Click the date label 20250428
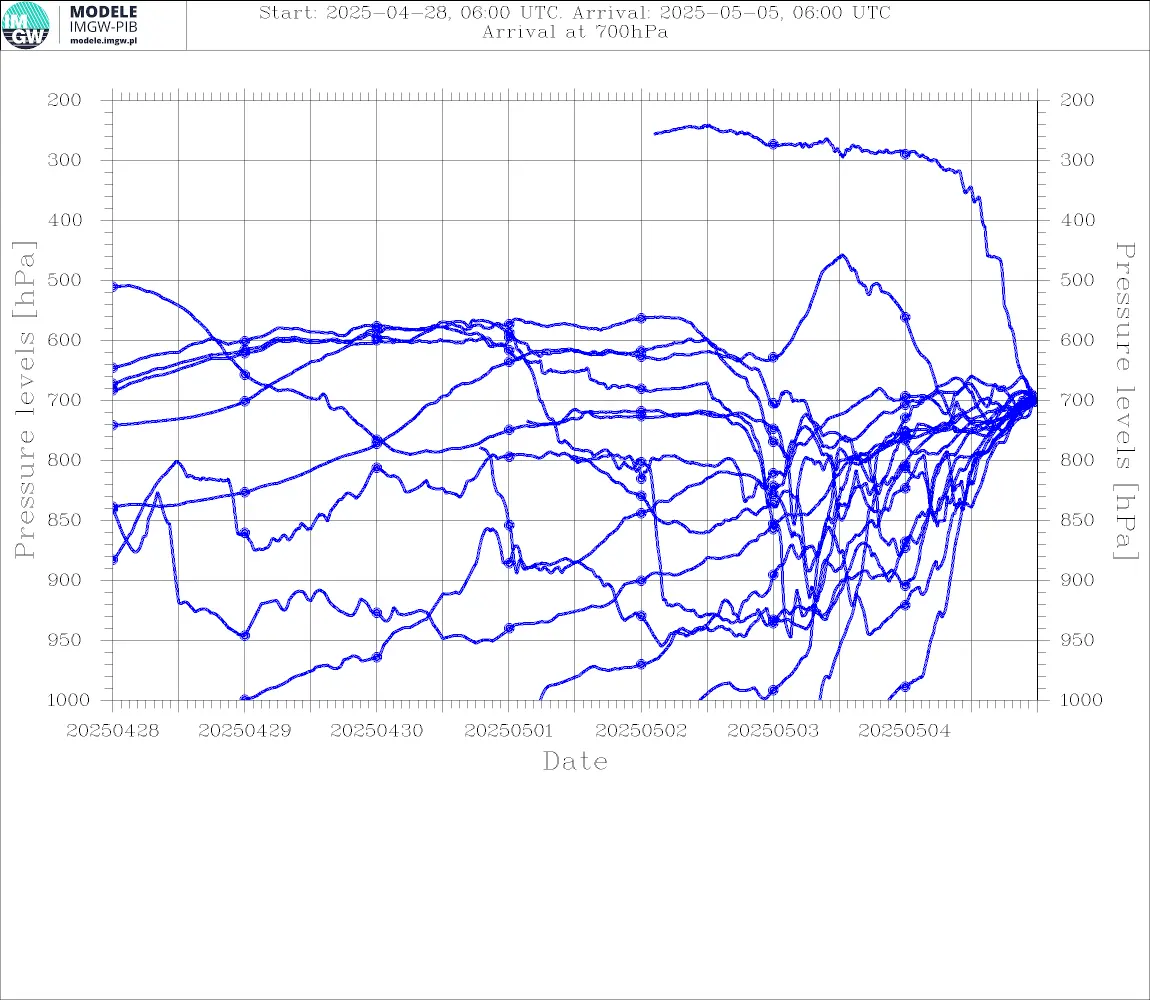 pos(112,731)
